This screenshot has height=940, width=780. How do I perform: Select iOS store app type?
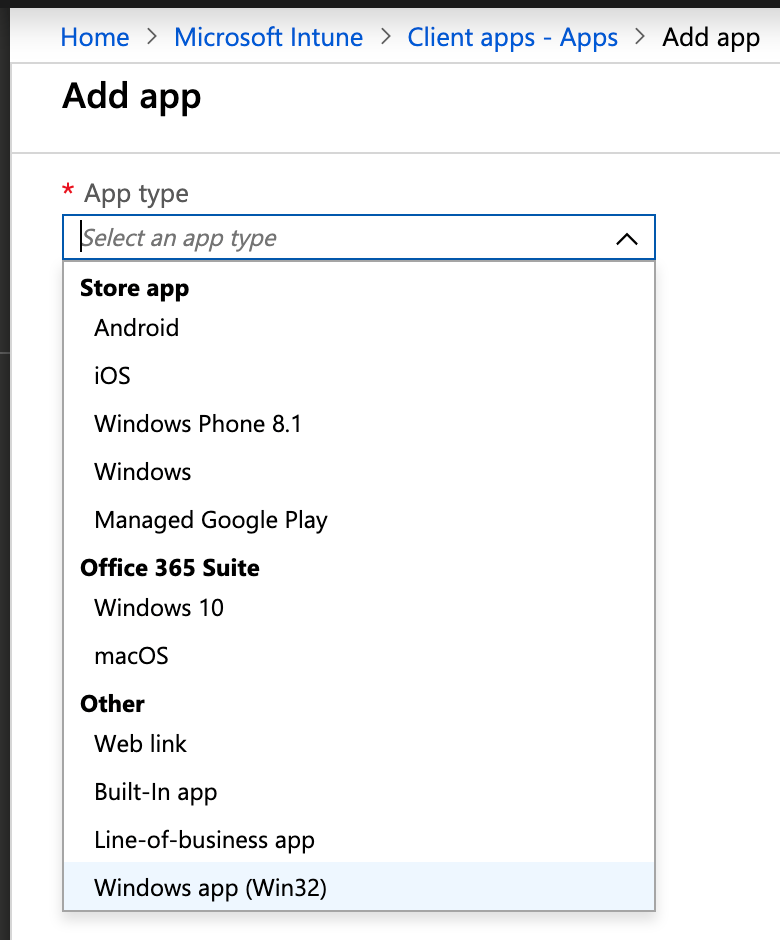359,376
